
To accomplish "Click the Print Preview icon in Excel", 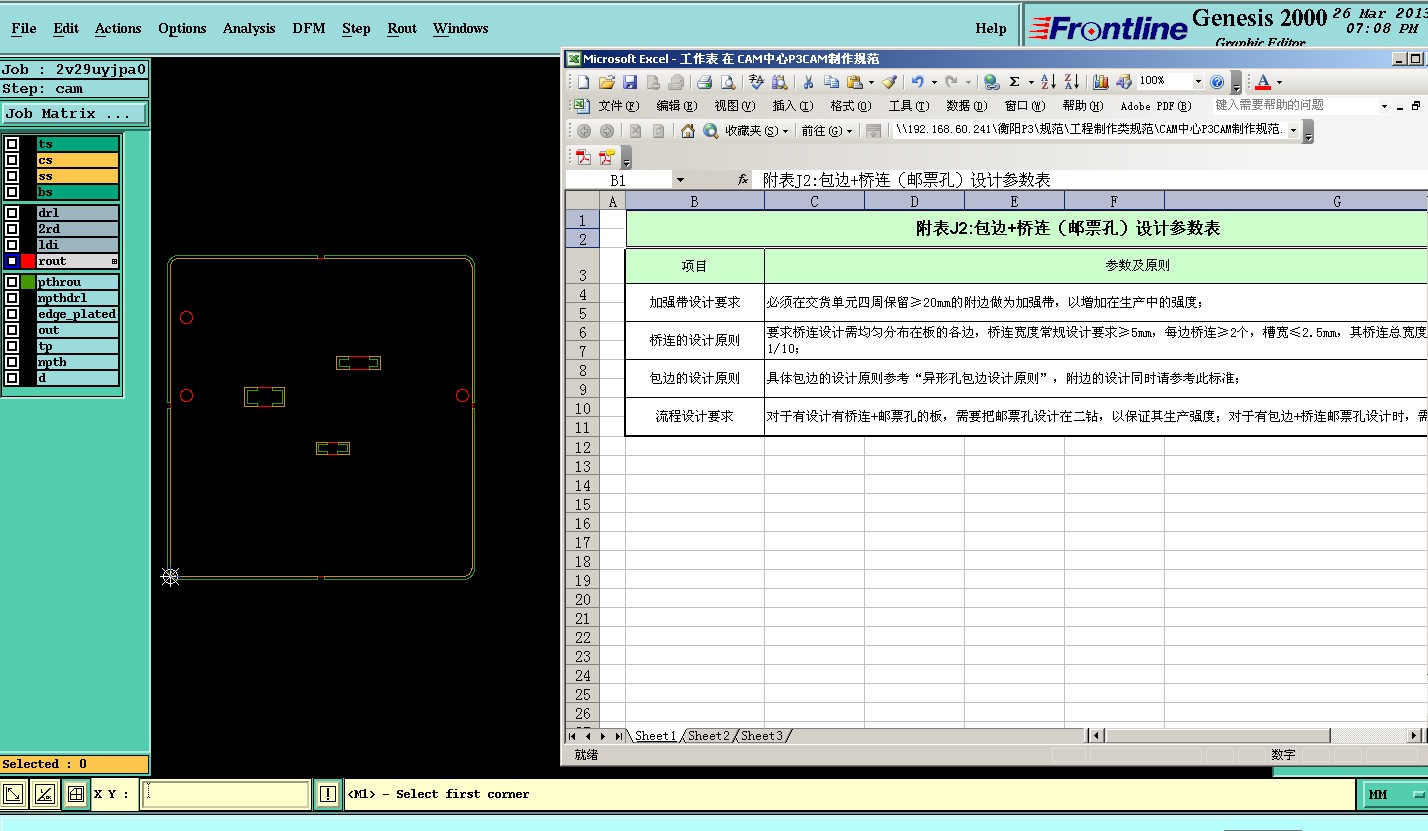I will coord(728,82).
